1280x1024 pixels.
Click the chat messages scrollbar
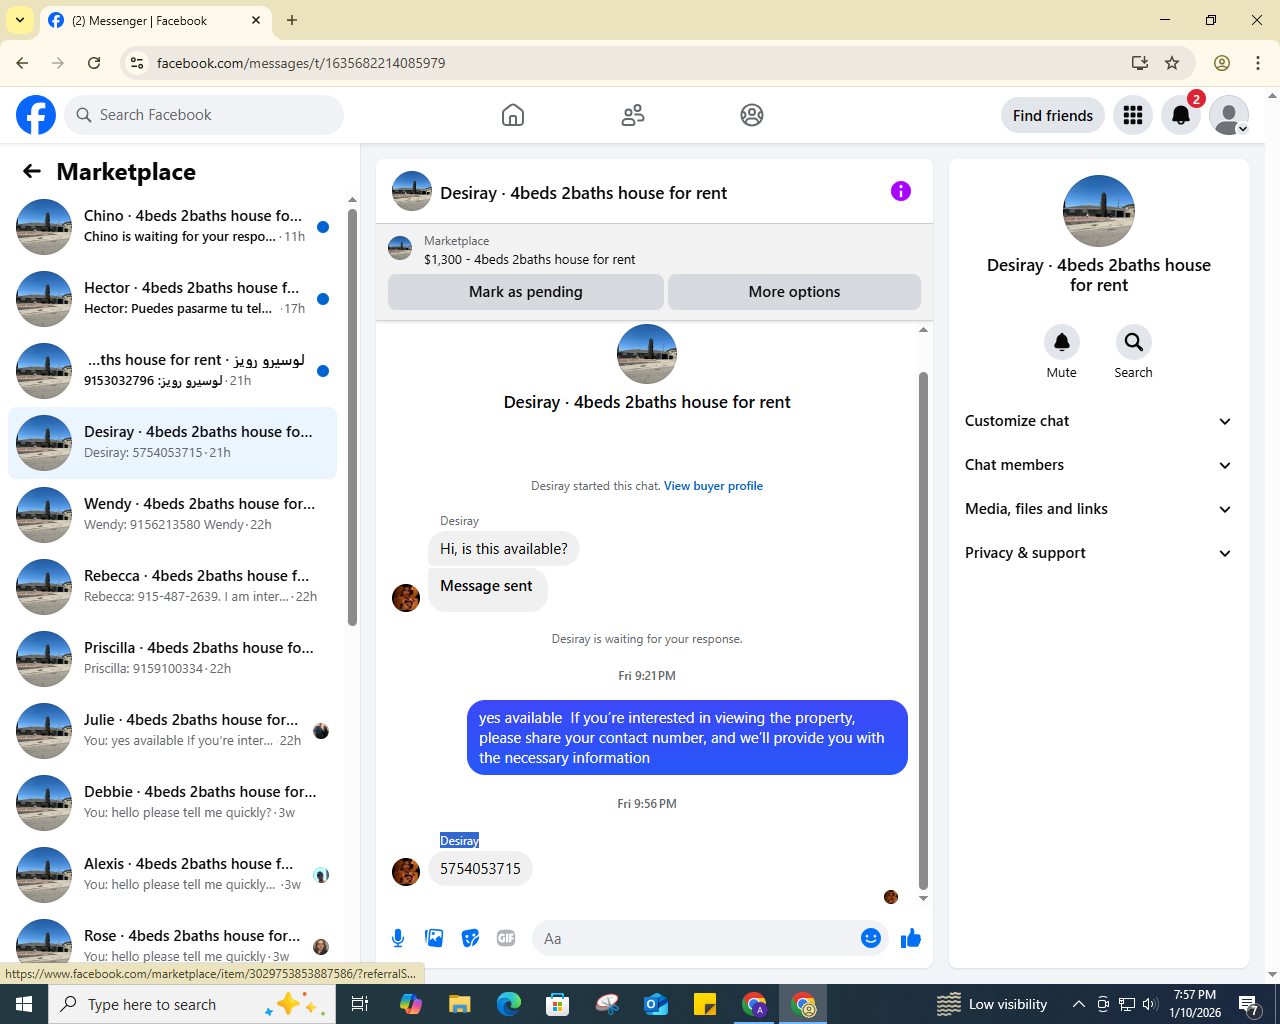tap(923, 630)
